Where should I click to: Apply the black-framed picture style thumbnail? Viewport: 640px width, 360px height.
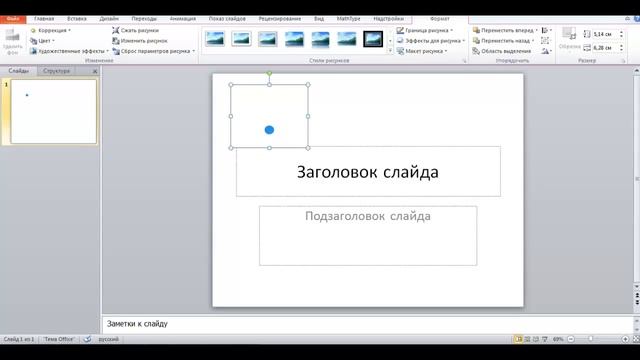[x=373, y=39]
